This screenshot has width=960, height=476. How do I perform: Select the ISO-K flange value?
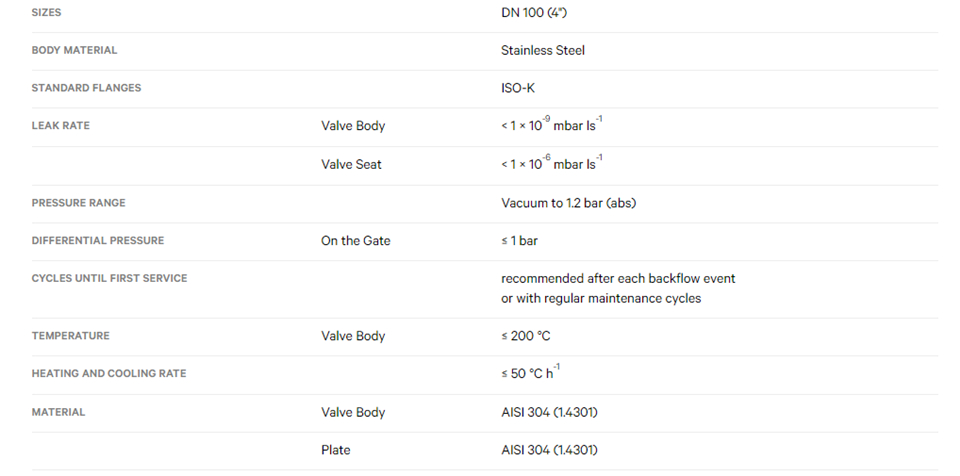(x=518, y=88)
